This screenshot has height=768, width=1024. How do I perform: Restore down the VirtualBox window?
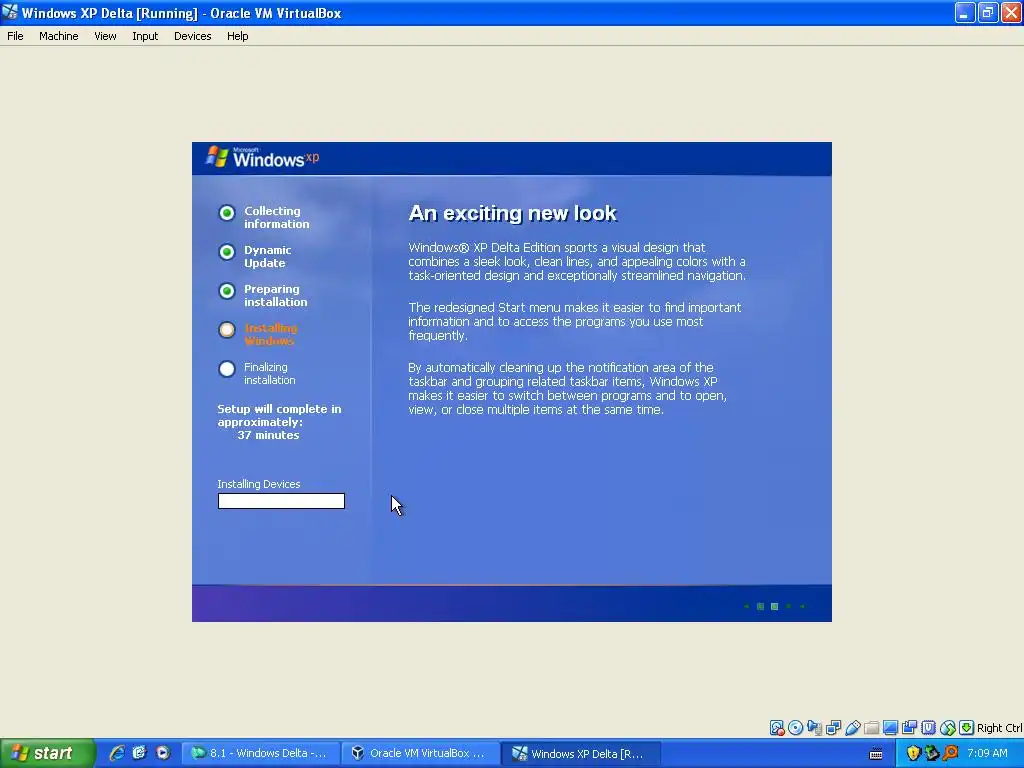point(987,12)
